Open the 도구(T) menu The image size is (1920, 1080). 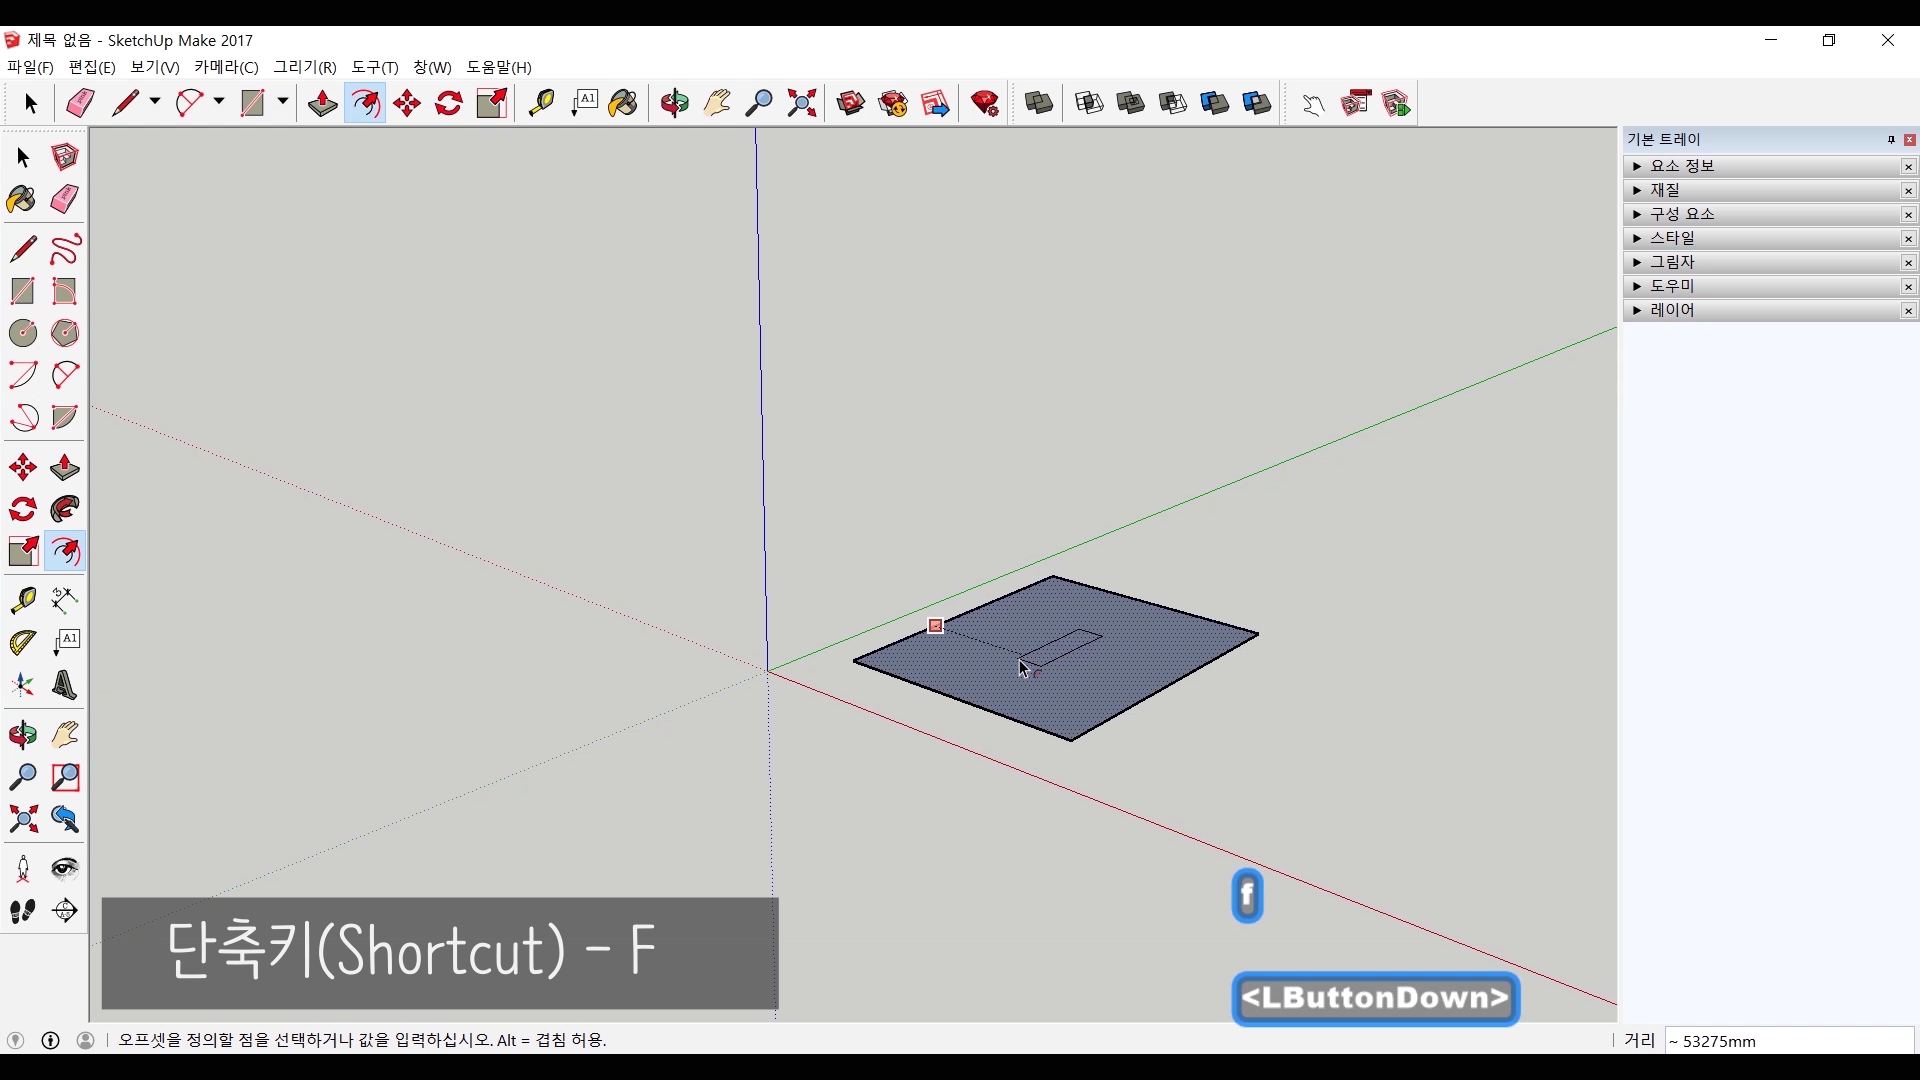(x=375, y=67)
